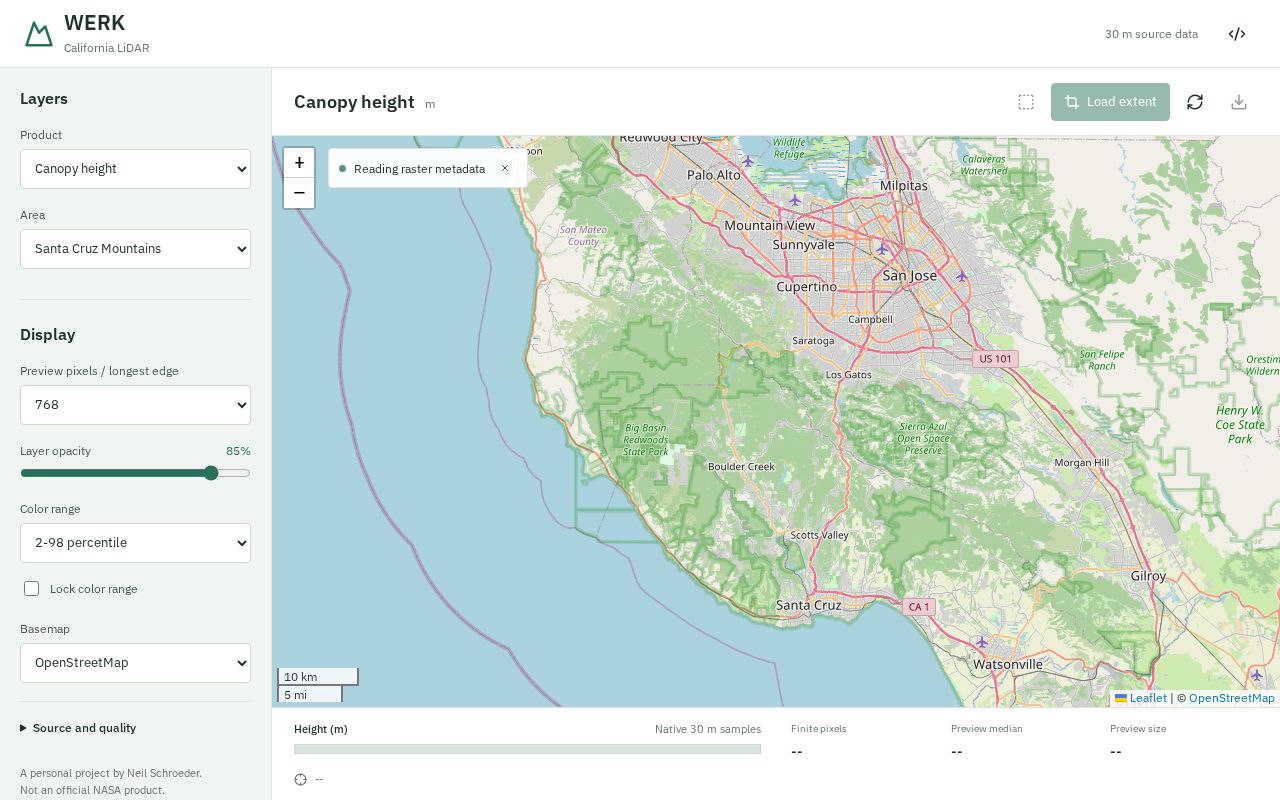The height and width of the screenshot is (800, 1280).
Task: Open the Color range dropdown
Action: click(135, 543)
